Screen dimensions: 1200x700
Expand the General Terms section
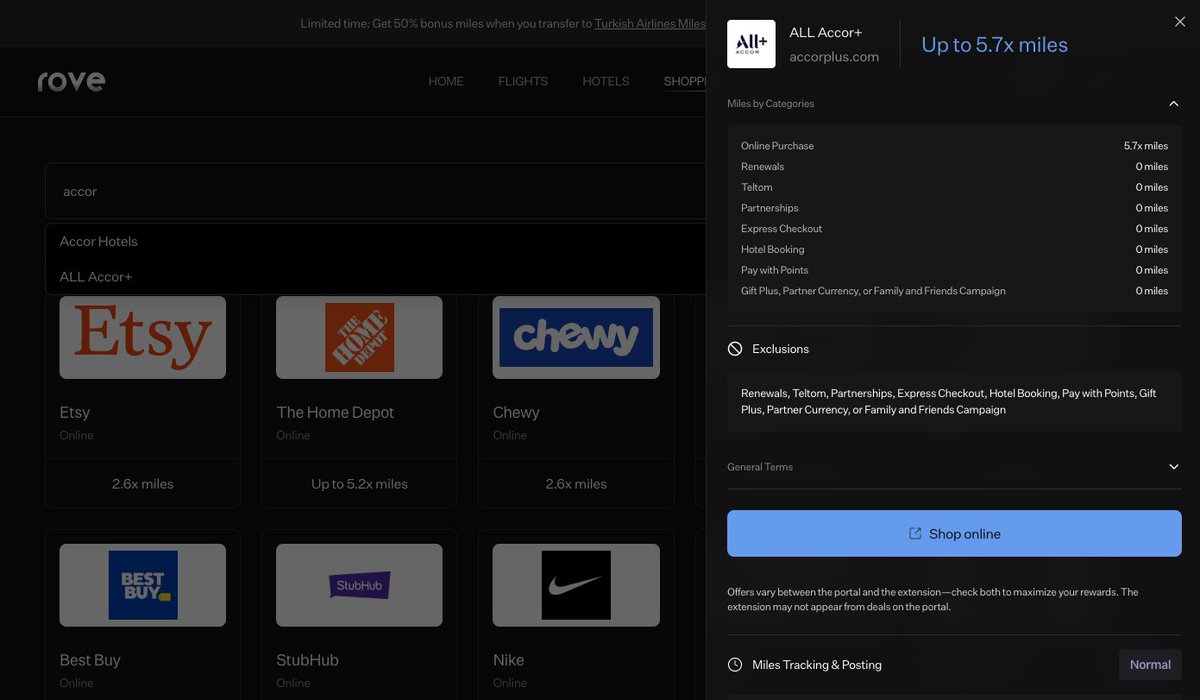click(x=1174, y=467)
